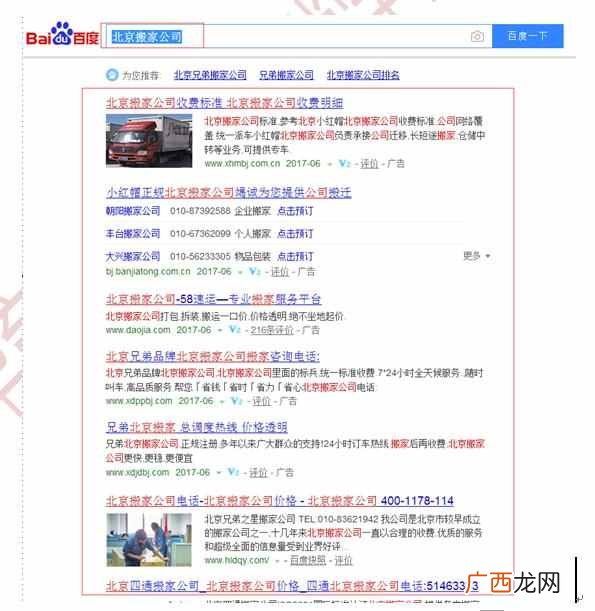Click the V badge next to www.xhmbj.com.cn

pos(344,164)
